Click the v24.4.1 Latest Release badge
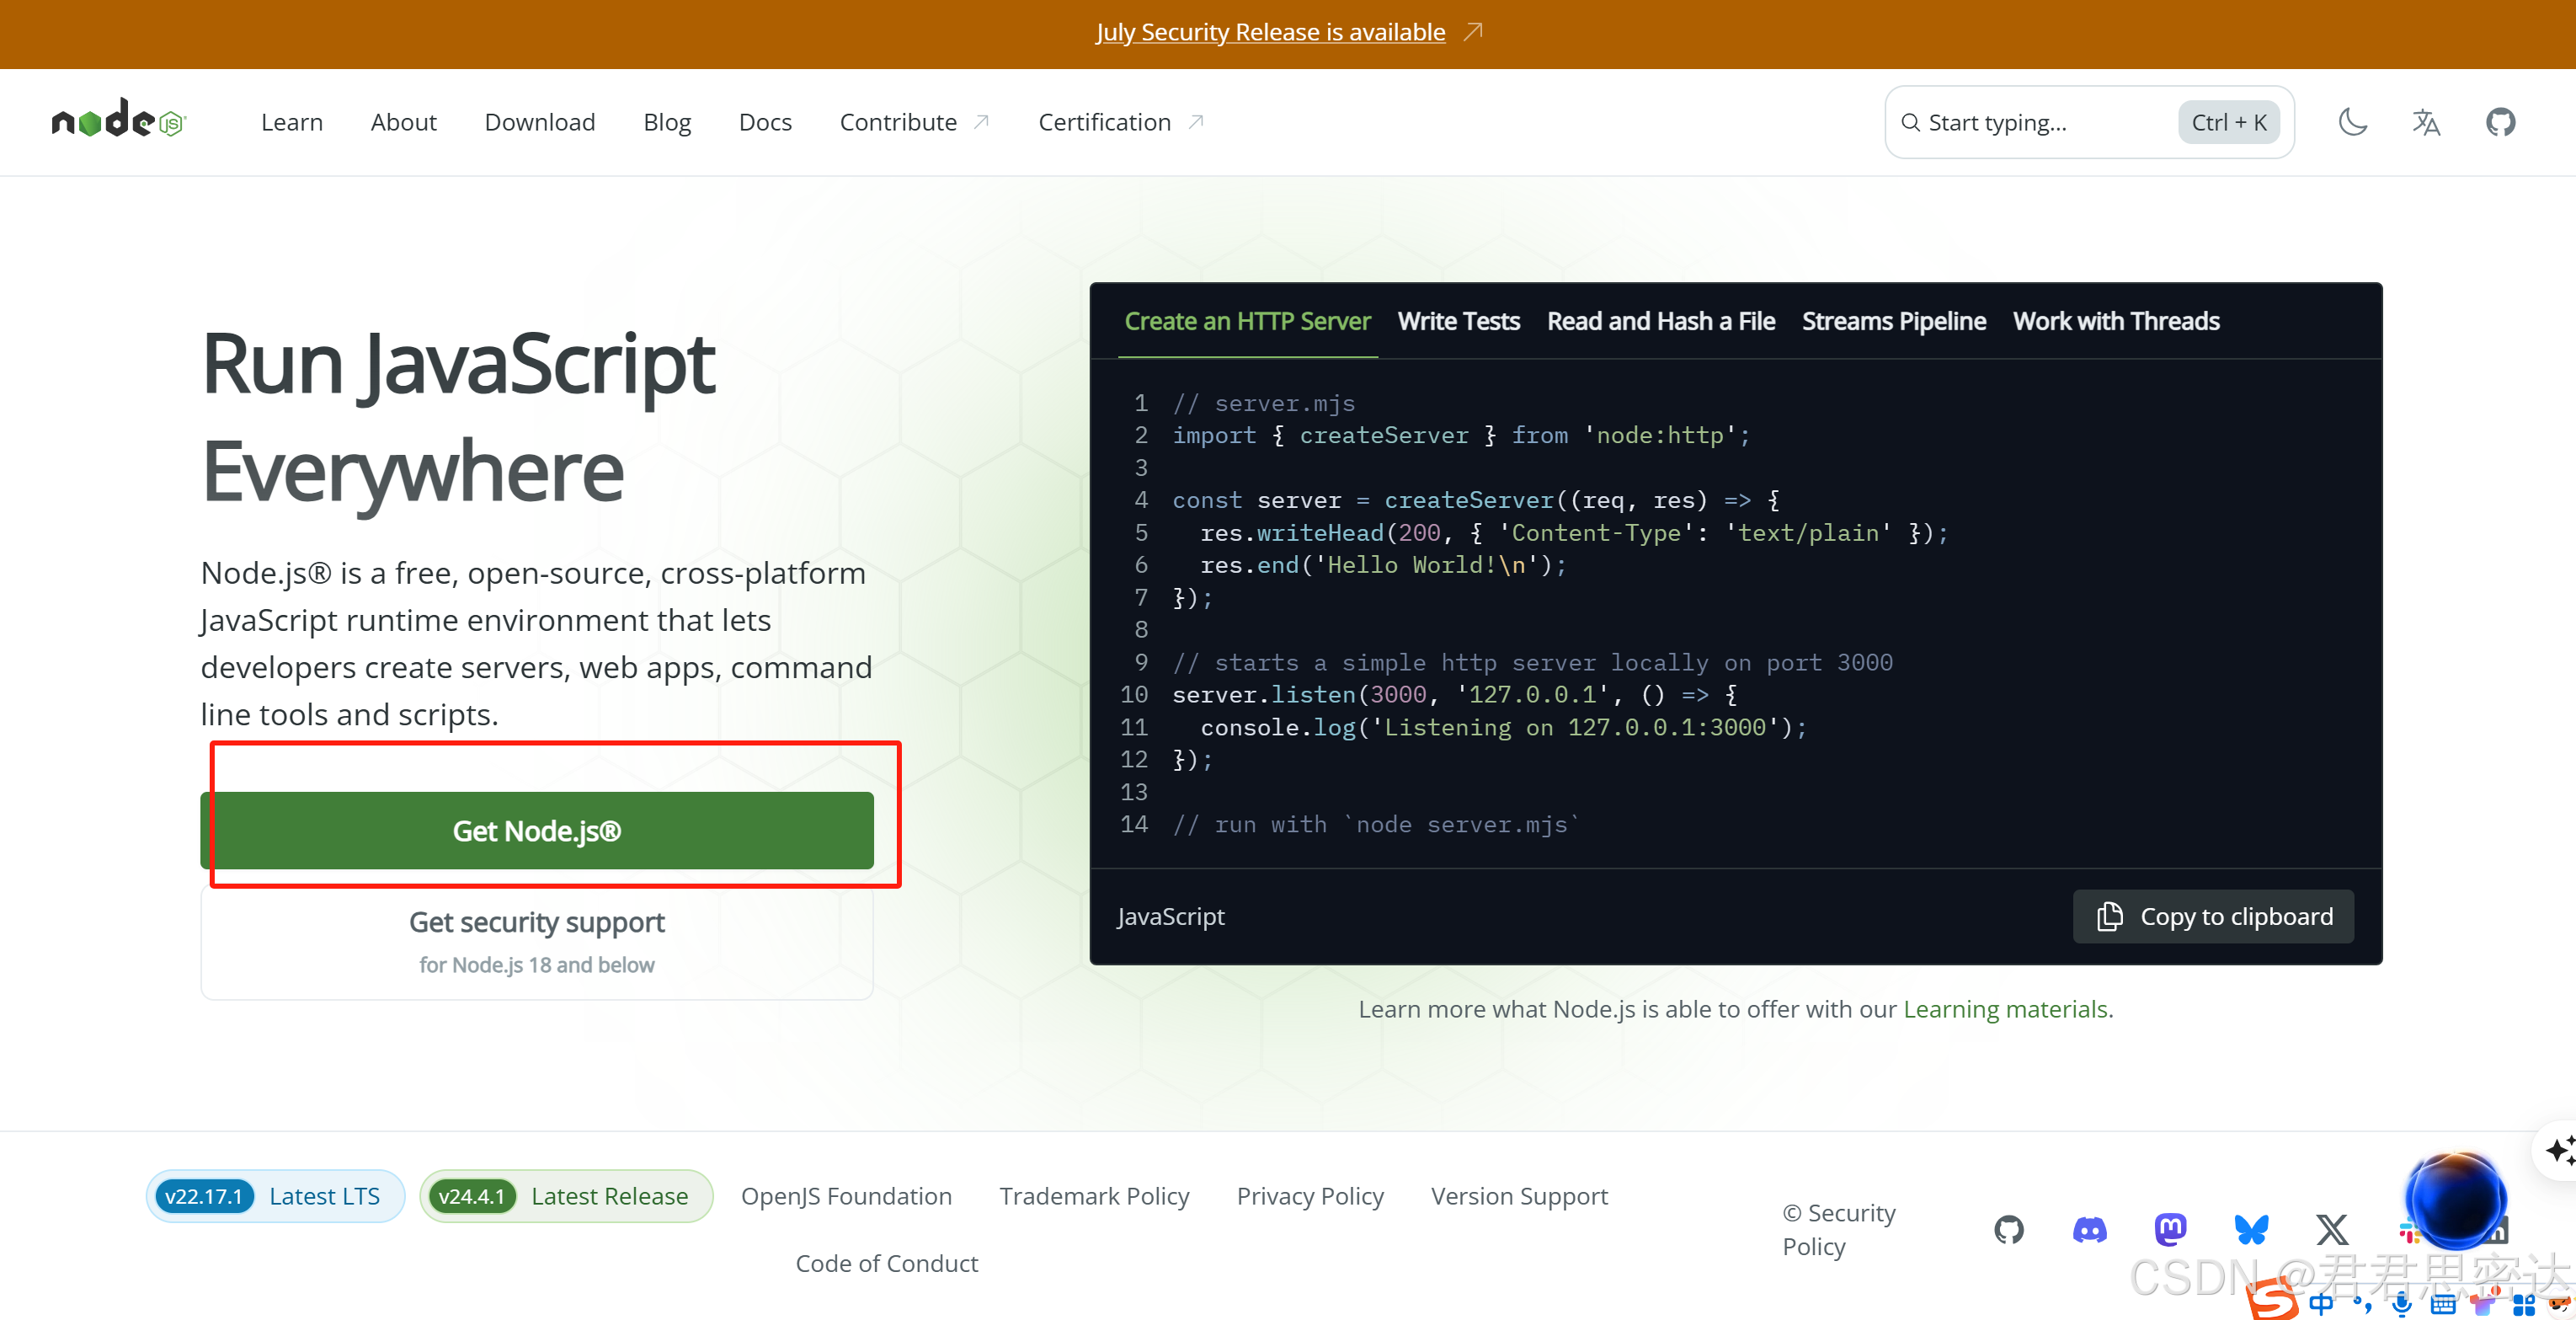Image resolution: width=2576 pixels, height=1320 pixels. click(566, 1196)
